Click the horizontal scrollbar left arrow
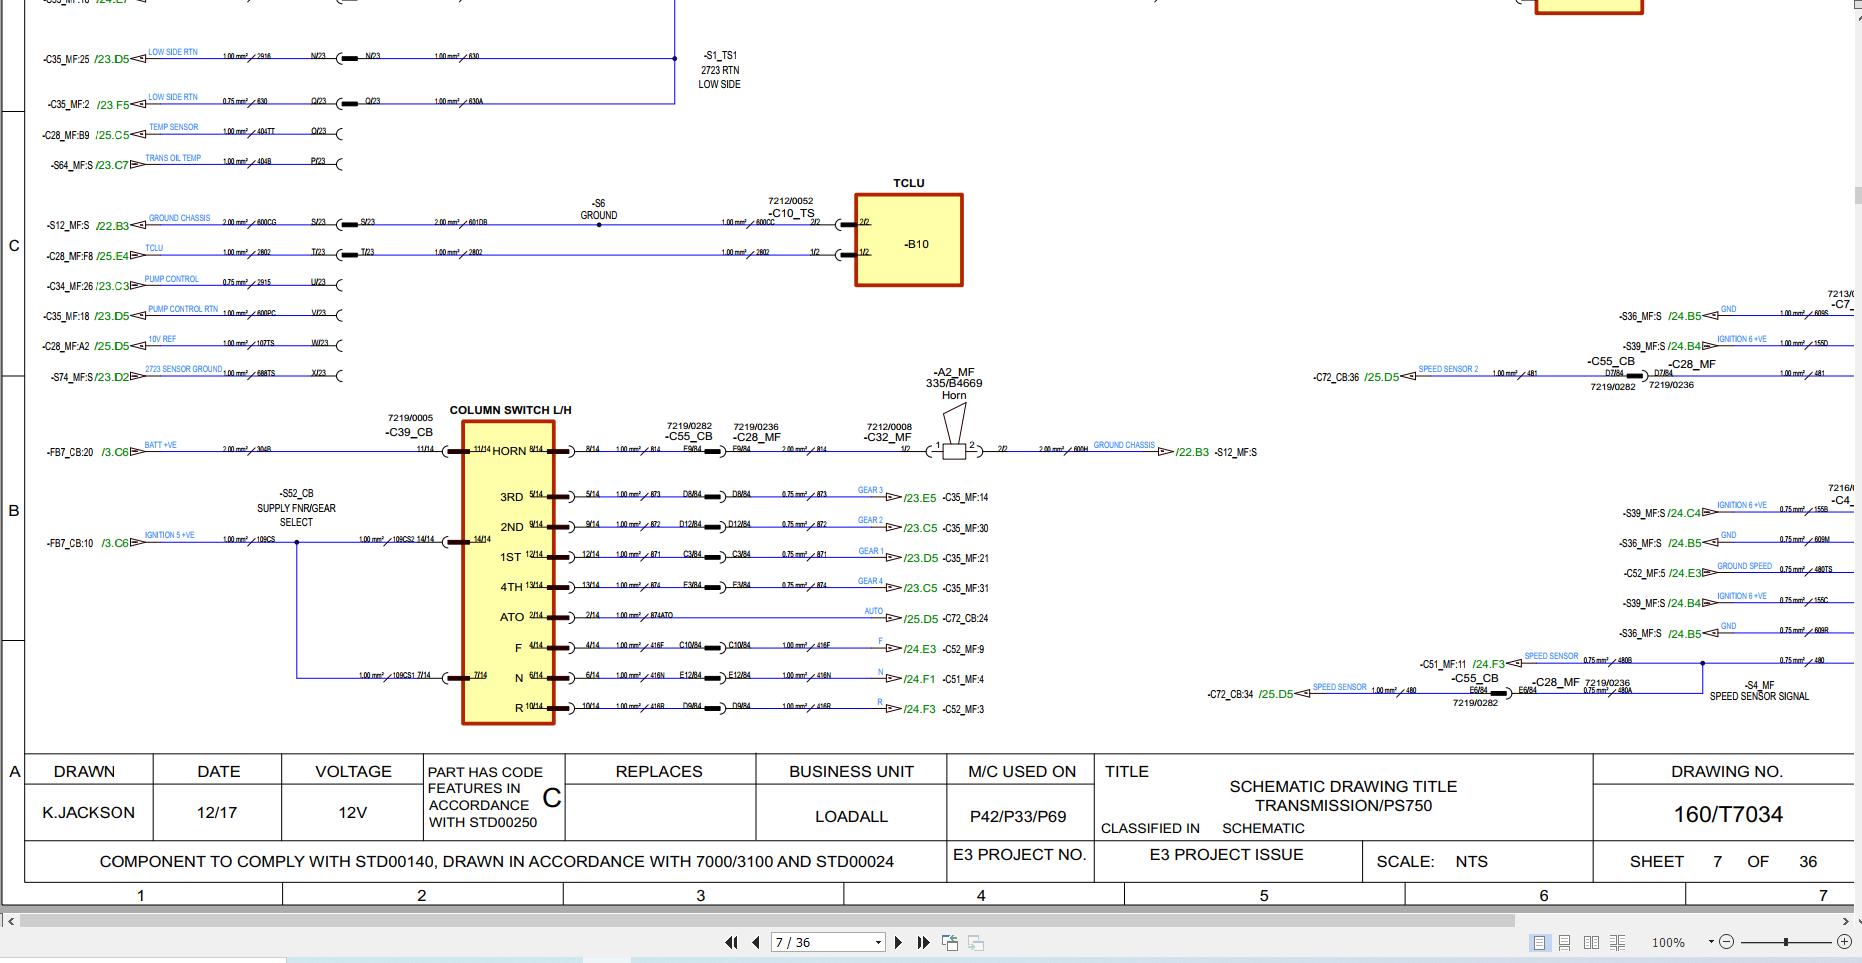The image size is (1862, 963). click(10, 921)
